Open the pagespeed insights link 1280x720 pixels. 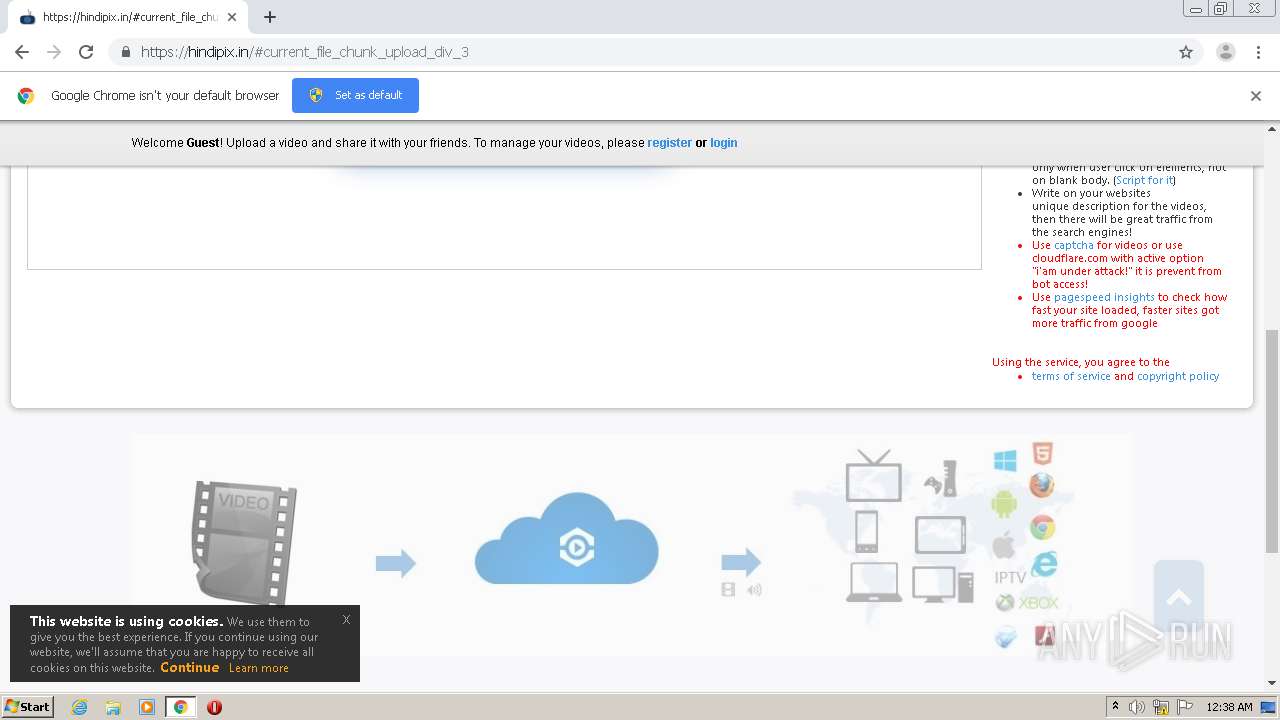pos(1104,297)
